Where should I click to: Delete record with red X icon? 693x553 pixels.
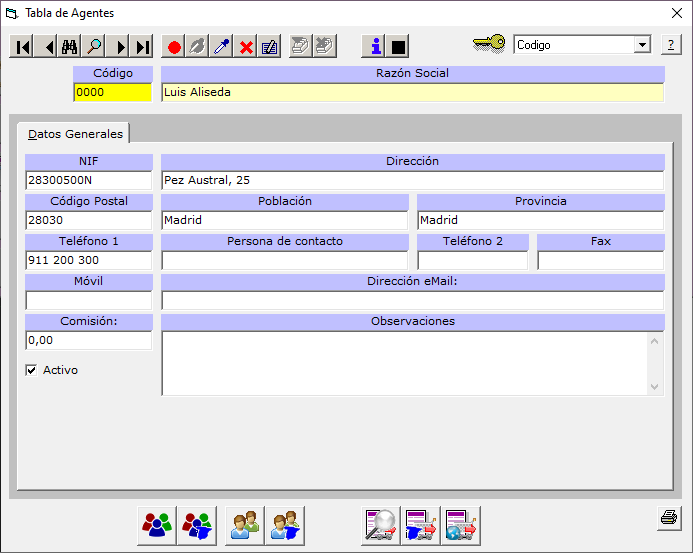point(246,47)
